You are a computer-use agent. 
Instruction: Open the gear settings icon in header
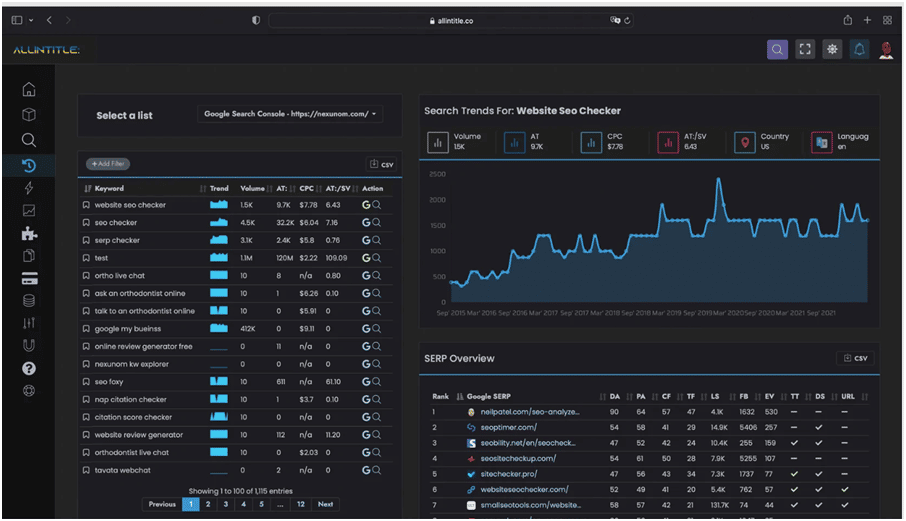(x=832, y=50)
